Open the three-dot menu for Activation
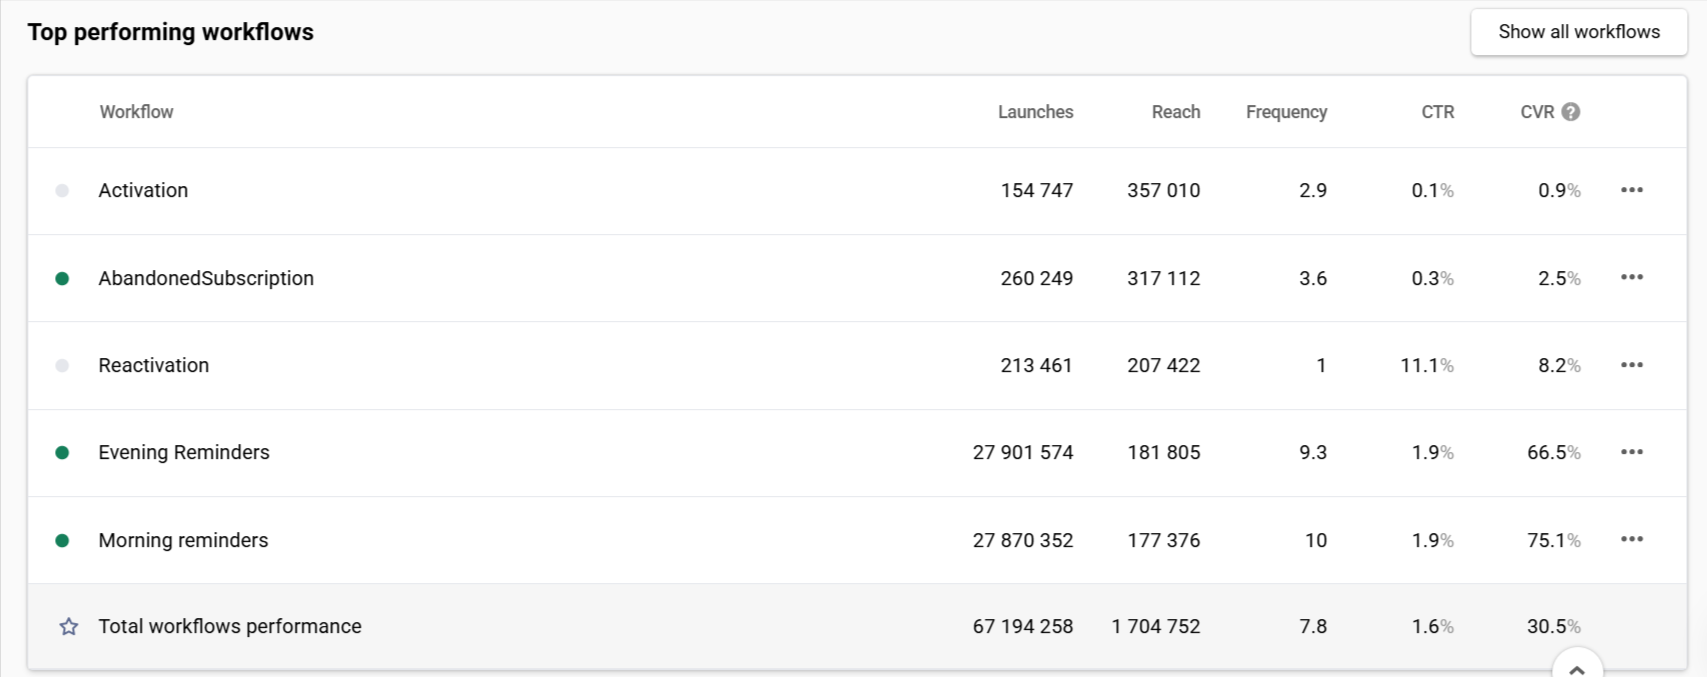This screenshot has height=677, width=1707. [x=1632, y=190]
